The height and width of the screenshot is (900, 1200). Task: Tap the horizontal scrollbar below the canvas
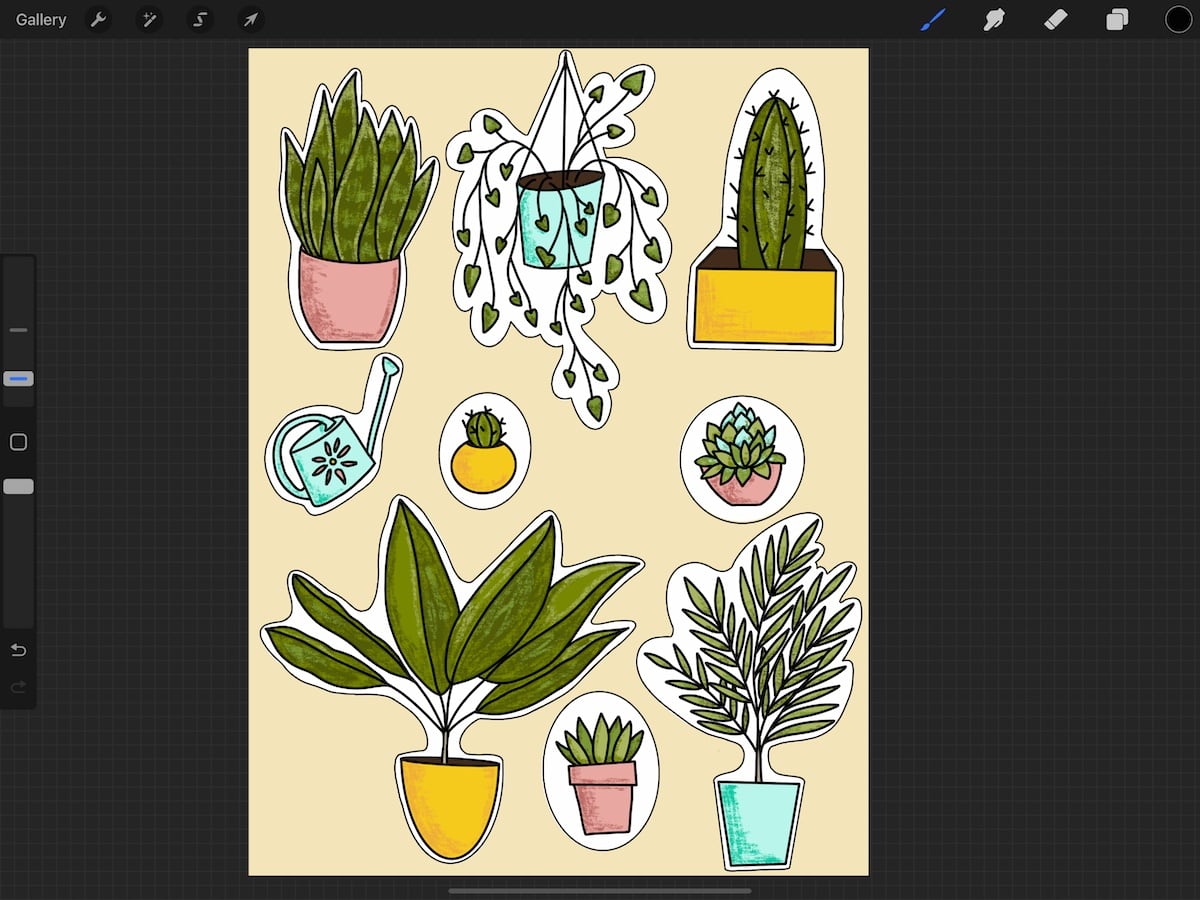[600, 893]
